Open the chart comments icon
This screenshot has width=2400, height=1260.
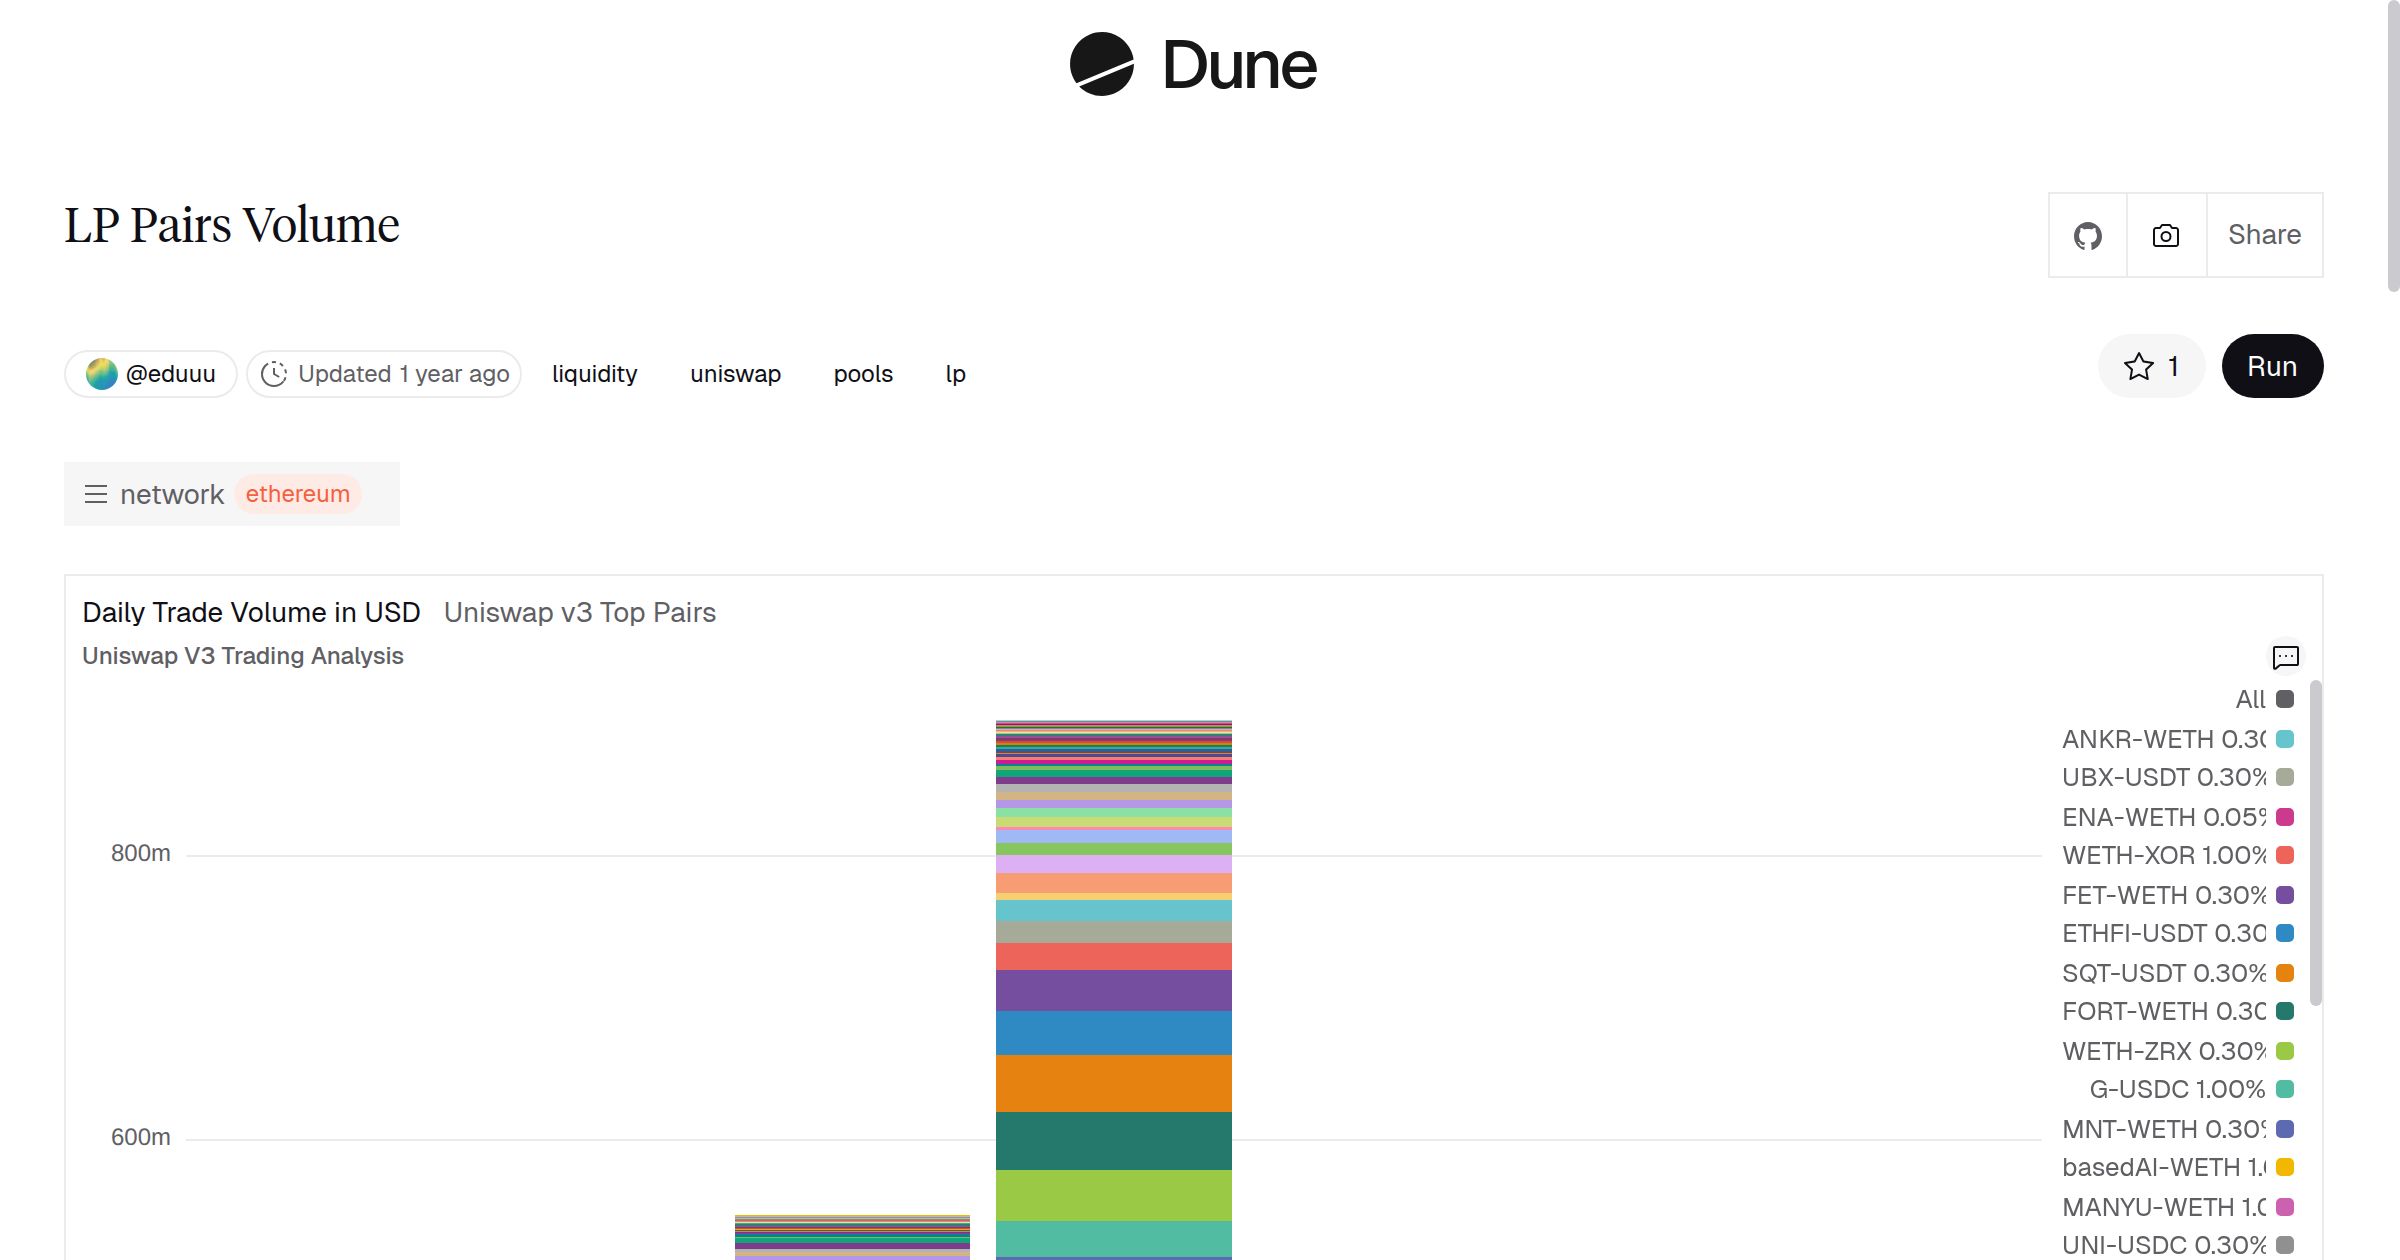tap(2285, 657)
